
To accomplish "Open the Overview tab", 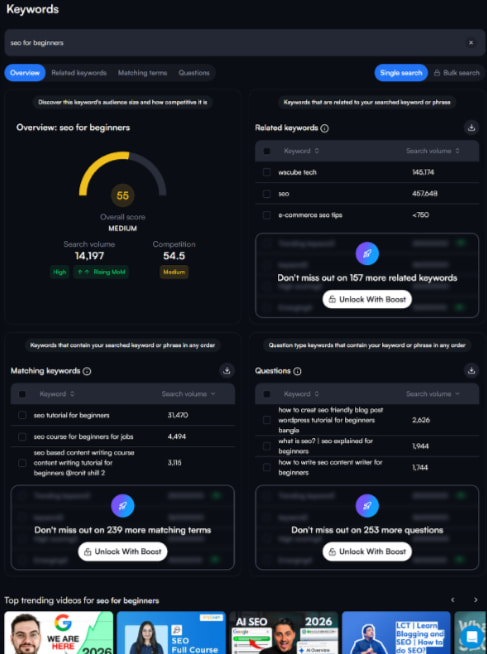I will [x=25, y=73].
